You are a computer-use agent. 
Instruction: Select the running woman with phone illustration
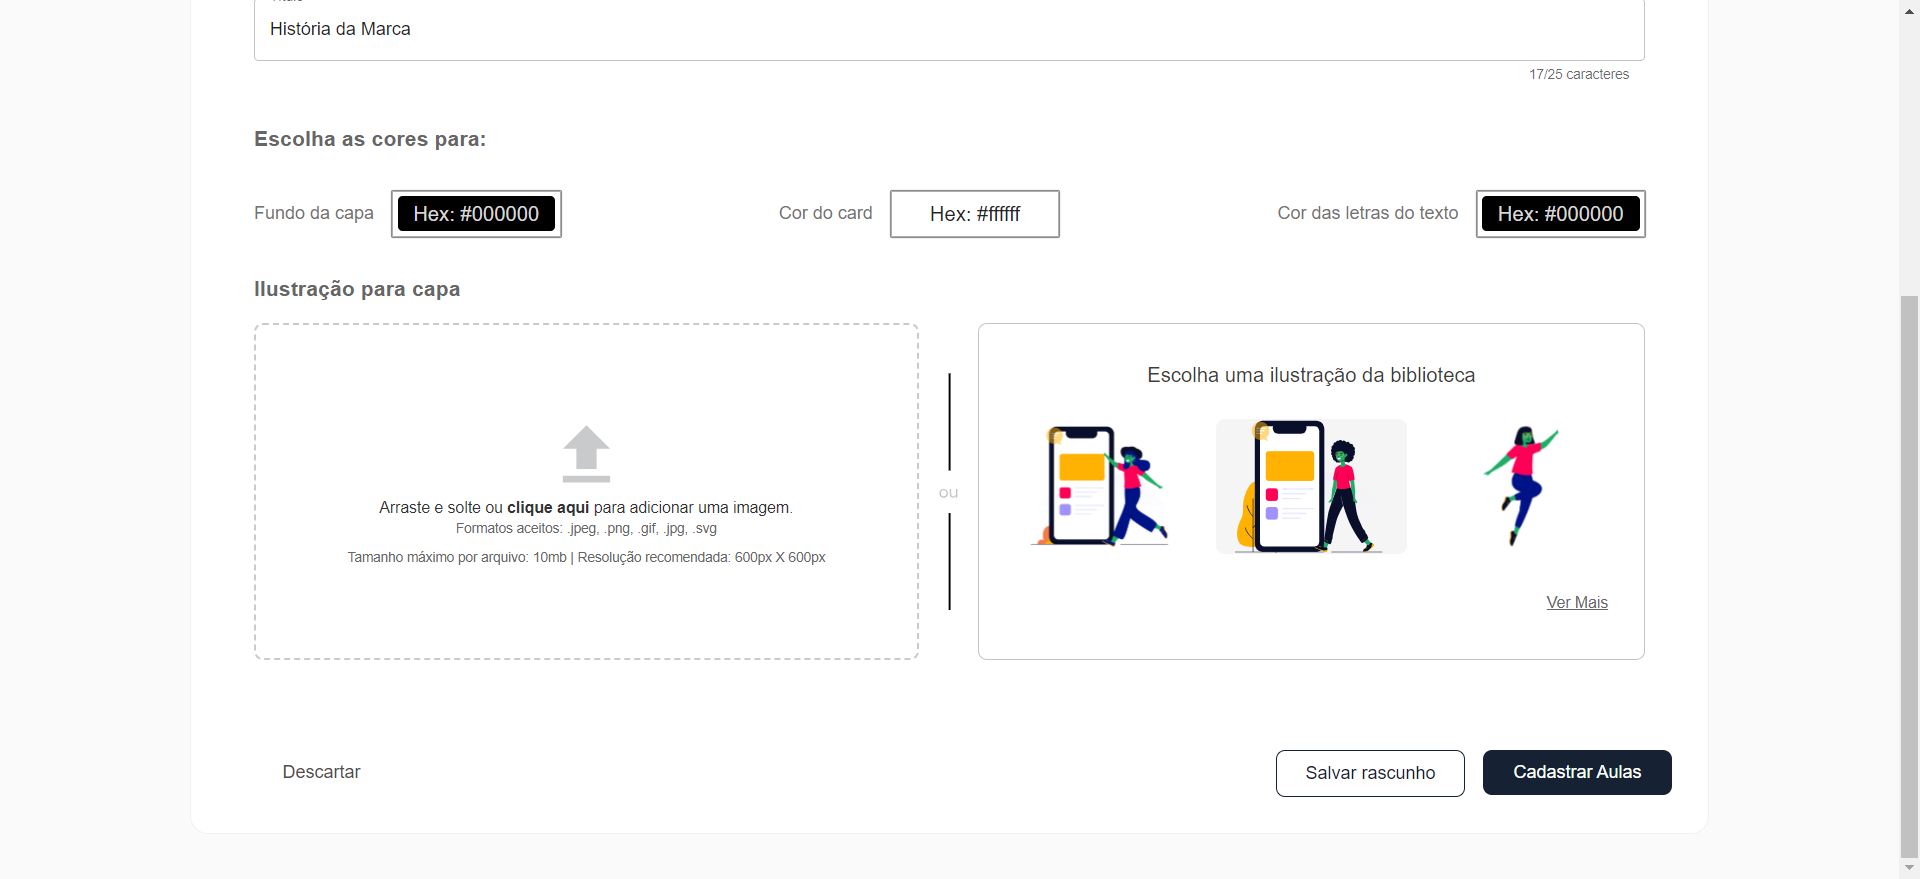[x=1100, y=486]
